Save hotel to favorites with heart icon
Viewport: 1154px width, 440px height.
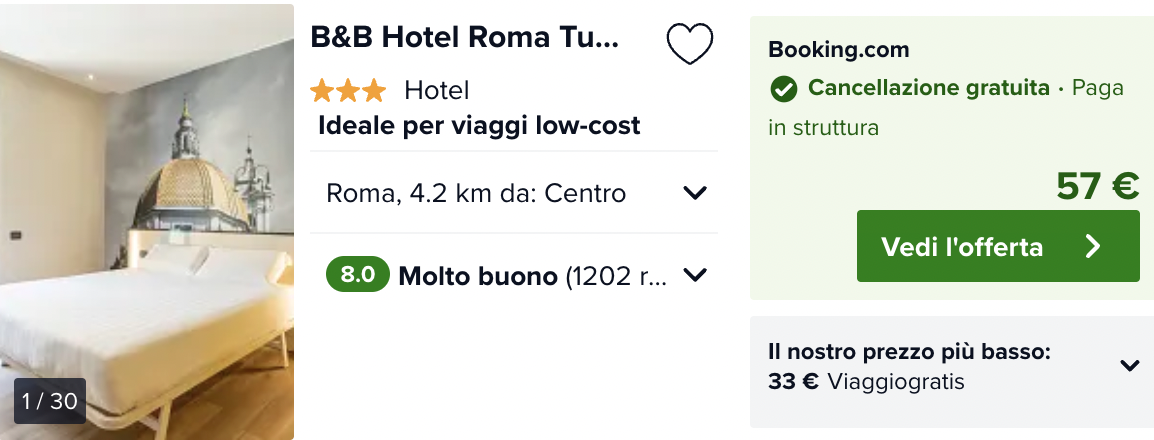point(690,44)
